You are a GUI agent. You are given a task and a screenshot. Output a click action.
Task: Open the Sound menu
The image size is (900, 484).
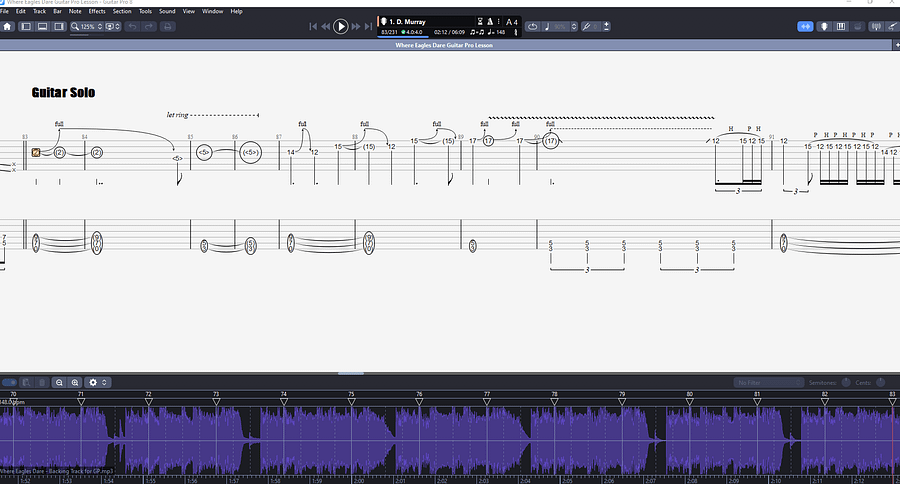point(167,11)
